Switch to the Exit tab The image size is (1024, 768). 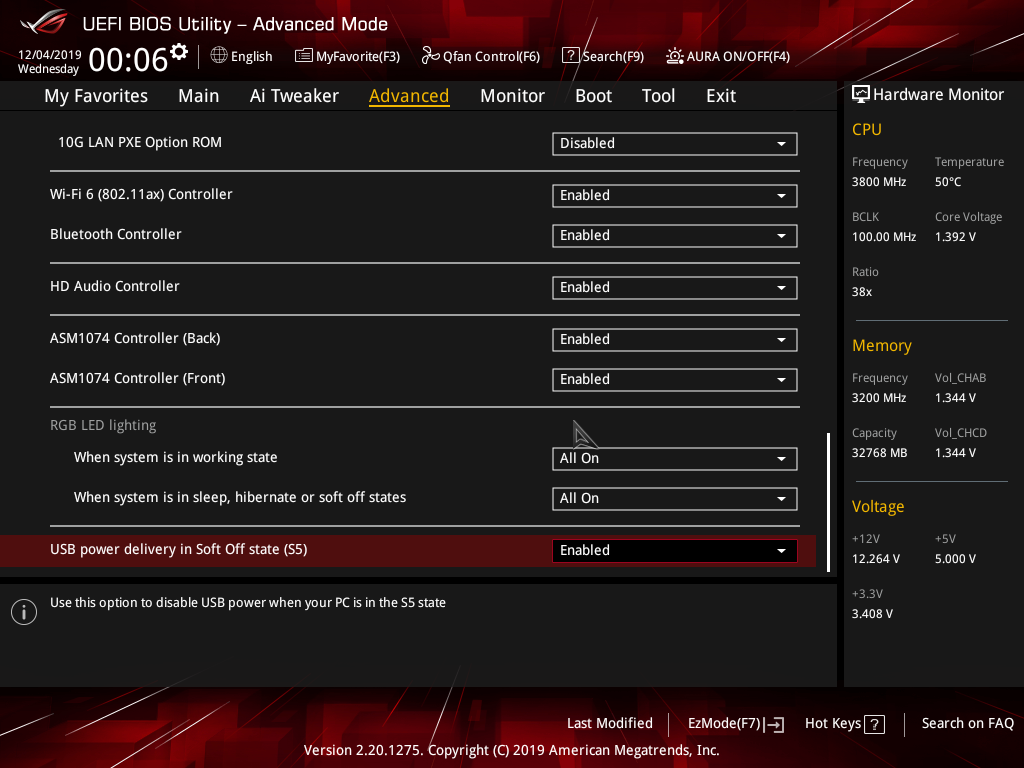(x=721, y=96)
